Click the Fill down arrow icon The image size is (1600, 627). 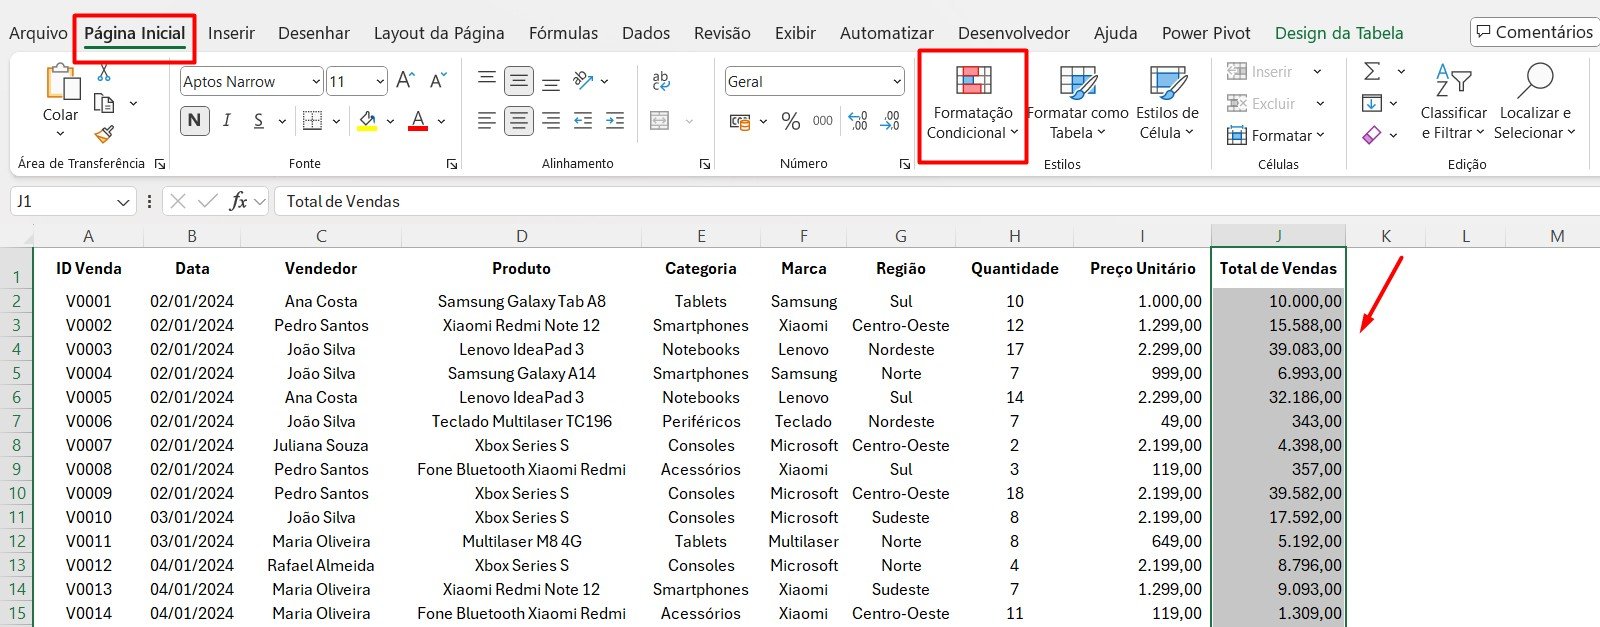(x=1372, y=103)
